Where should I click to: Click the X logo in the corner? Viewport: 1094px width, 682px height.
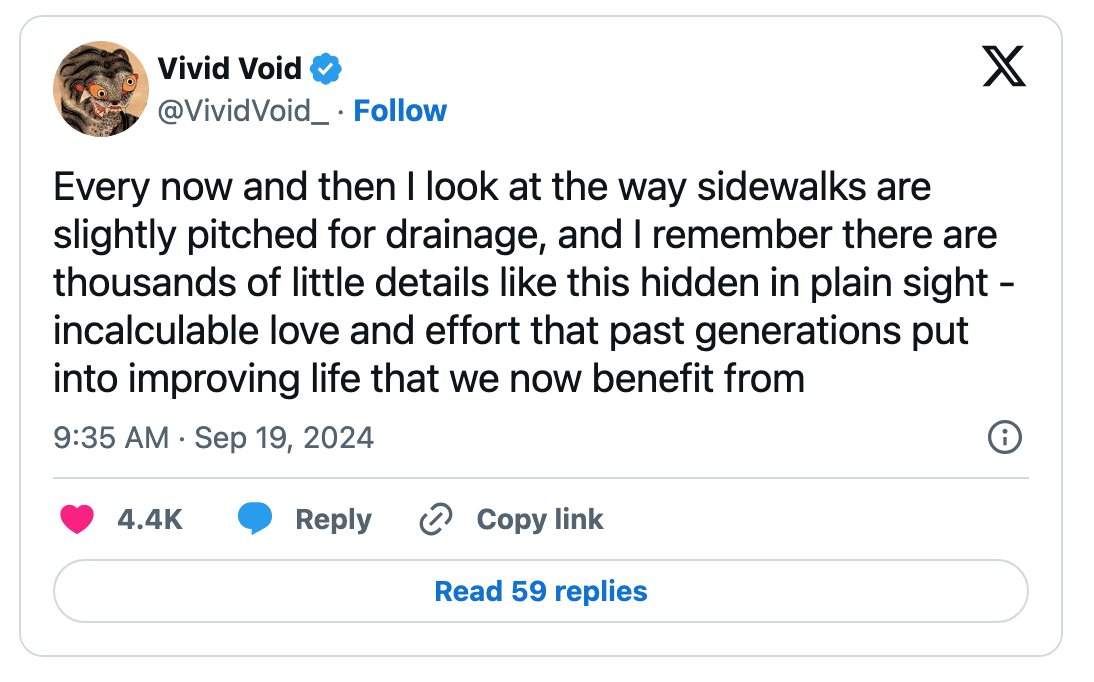1004,66
